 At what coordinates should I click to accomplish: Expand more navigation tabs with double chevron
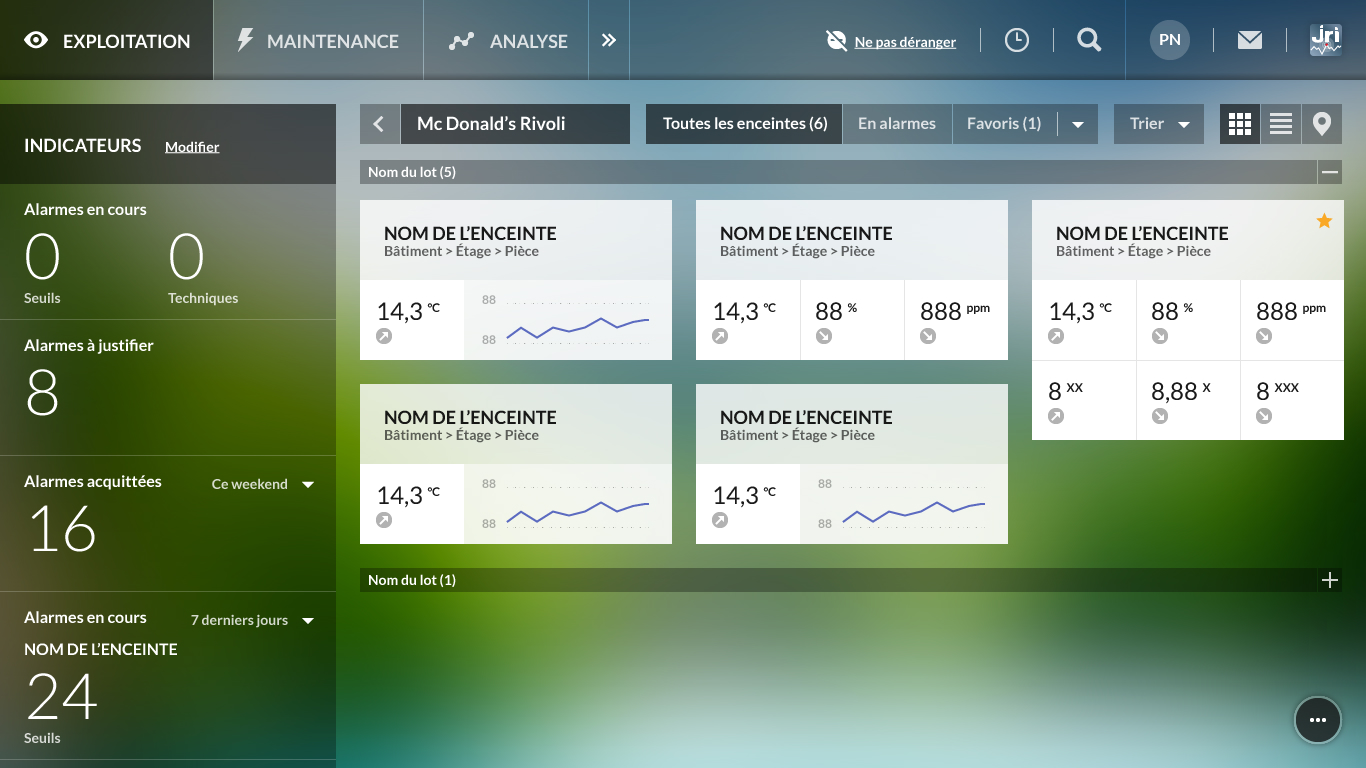(x=609, y=40)
